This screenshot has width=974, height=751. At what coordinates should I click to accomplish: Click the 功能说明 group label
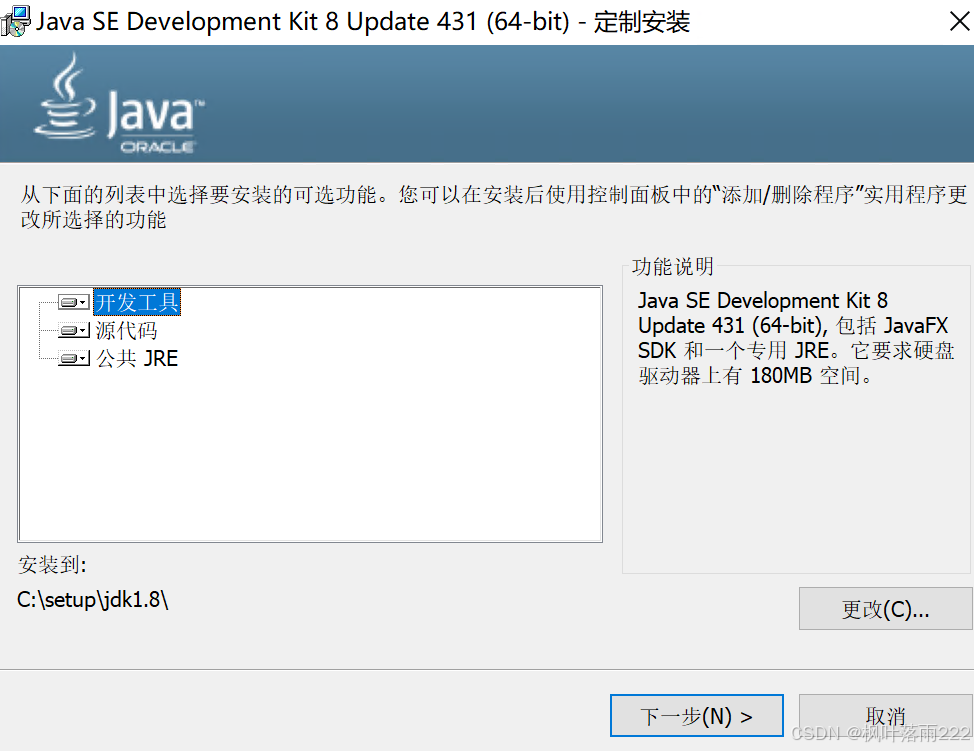pos(673,266)
